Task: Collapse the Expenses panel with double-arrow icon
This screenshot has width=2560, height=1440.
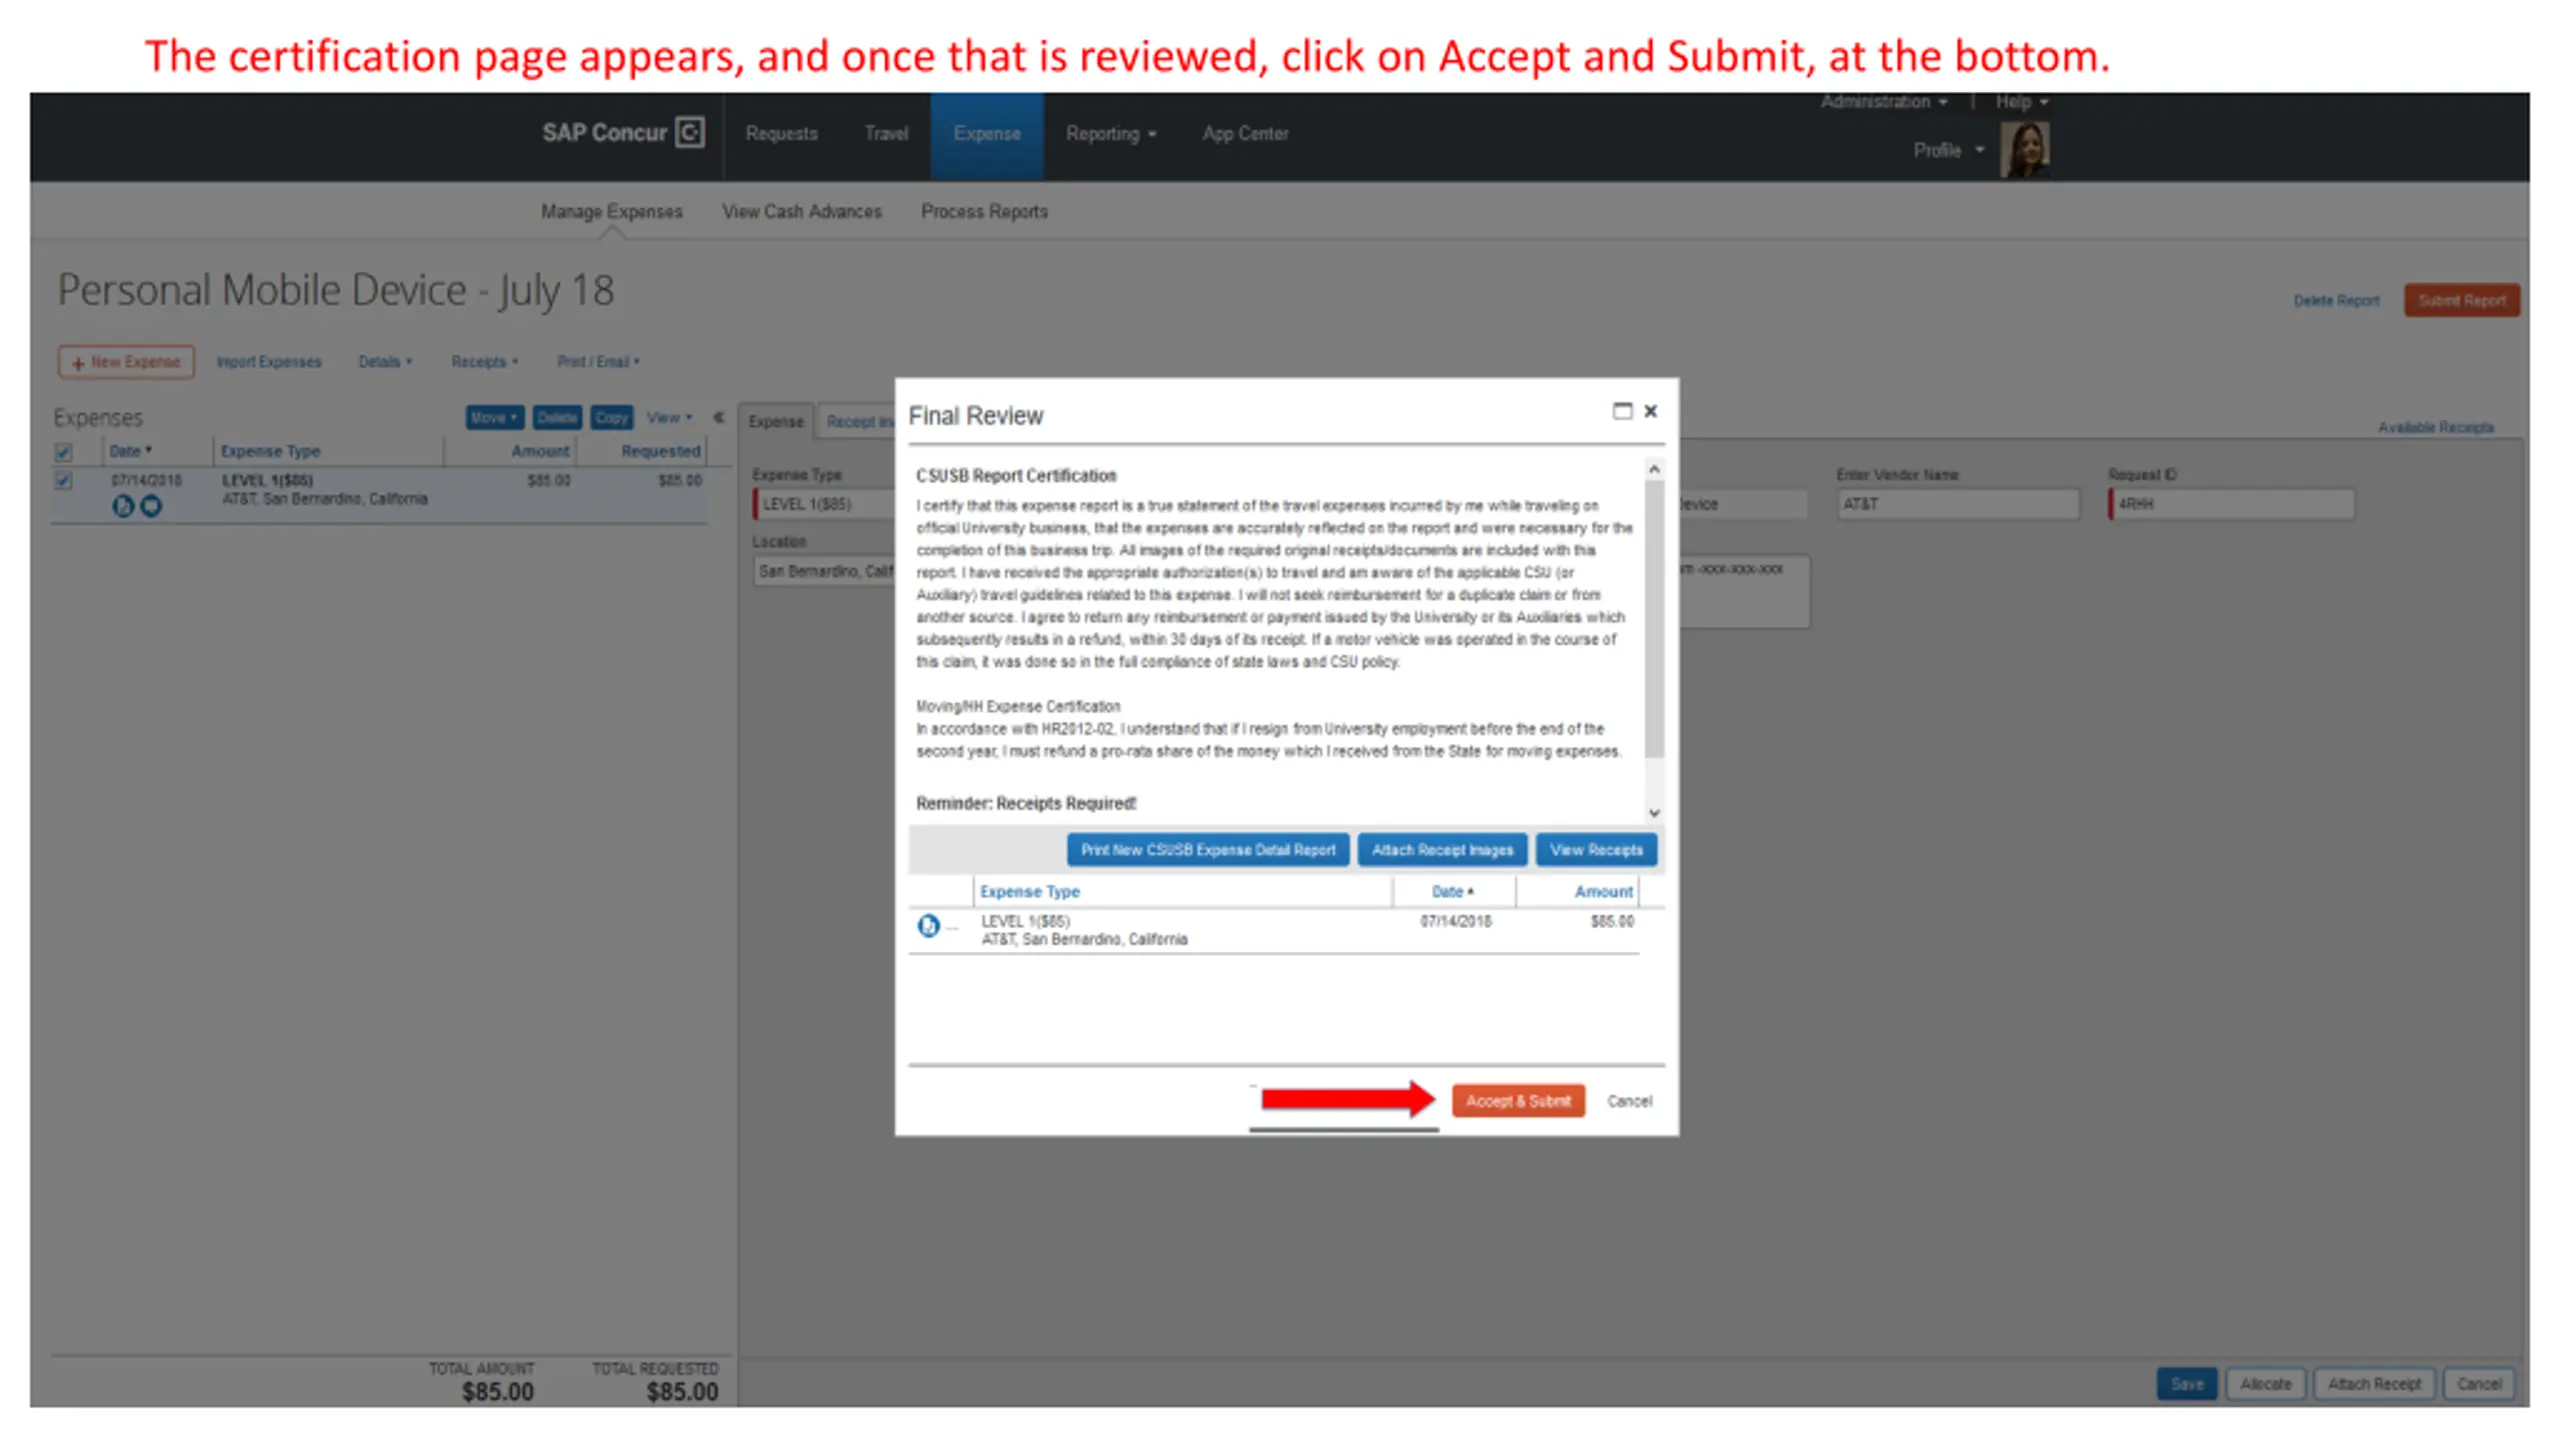Action: [x=718, y=417]
